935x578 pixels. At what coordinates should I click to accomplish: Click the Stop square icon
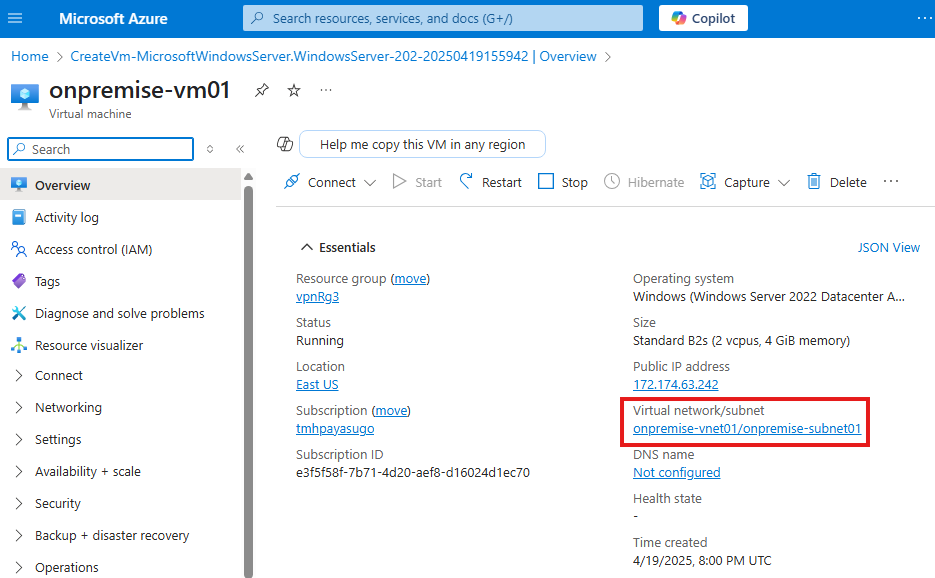546,181
